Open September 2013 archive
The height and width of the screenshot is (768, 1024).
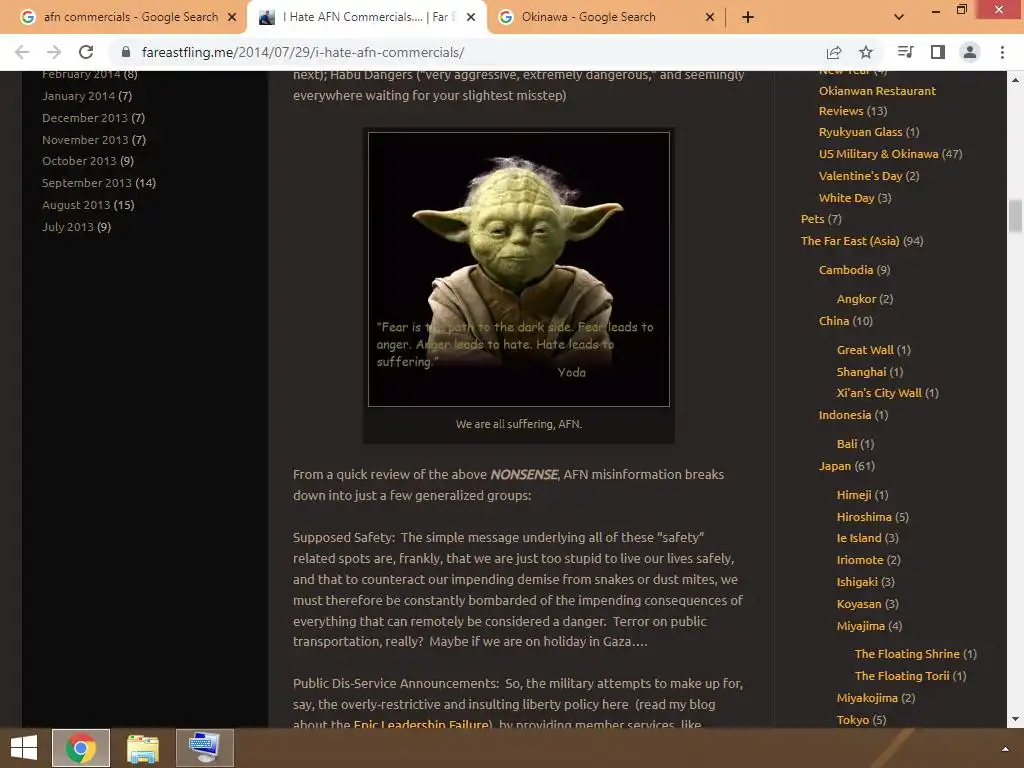click(x=87, y=183)
